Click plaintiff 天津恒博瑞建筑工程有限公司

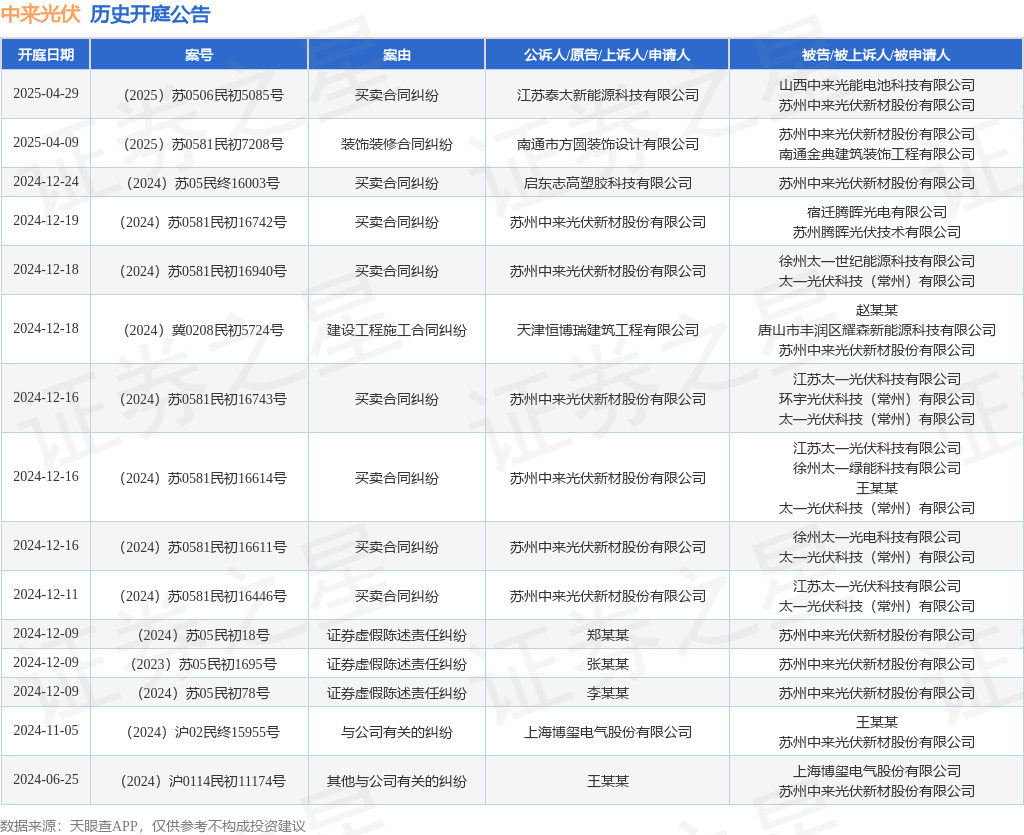607,330
